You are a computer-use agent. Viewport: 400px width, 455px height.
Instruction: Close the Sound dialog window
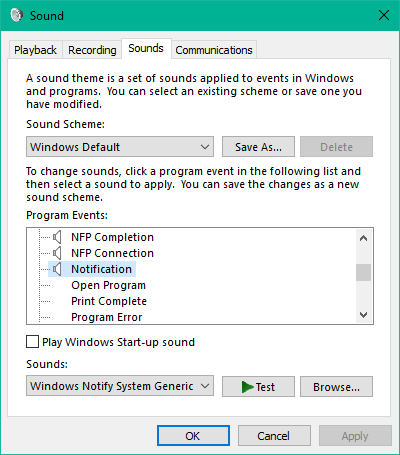coord(384,15)
